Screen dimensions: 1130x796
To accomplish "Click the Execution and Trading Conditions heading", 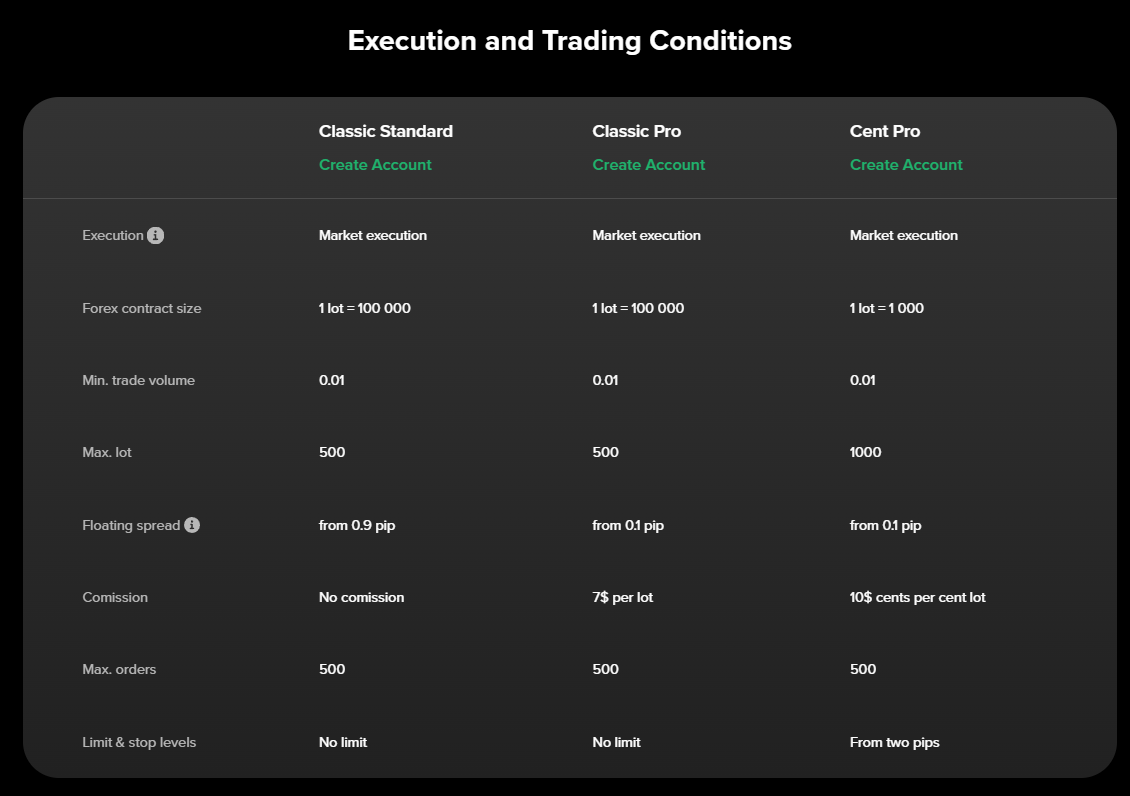I will click(569, 41).
